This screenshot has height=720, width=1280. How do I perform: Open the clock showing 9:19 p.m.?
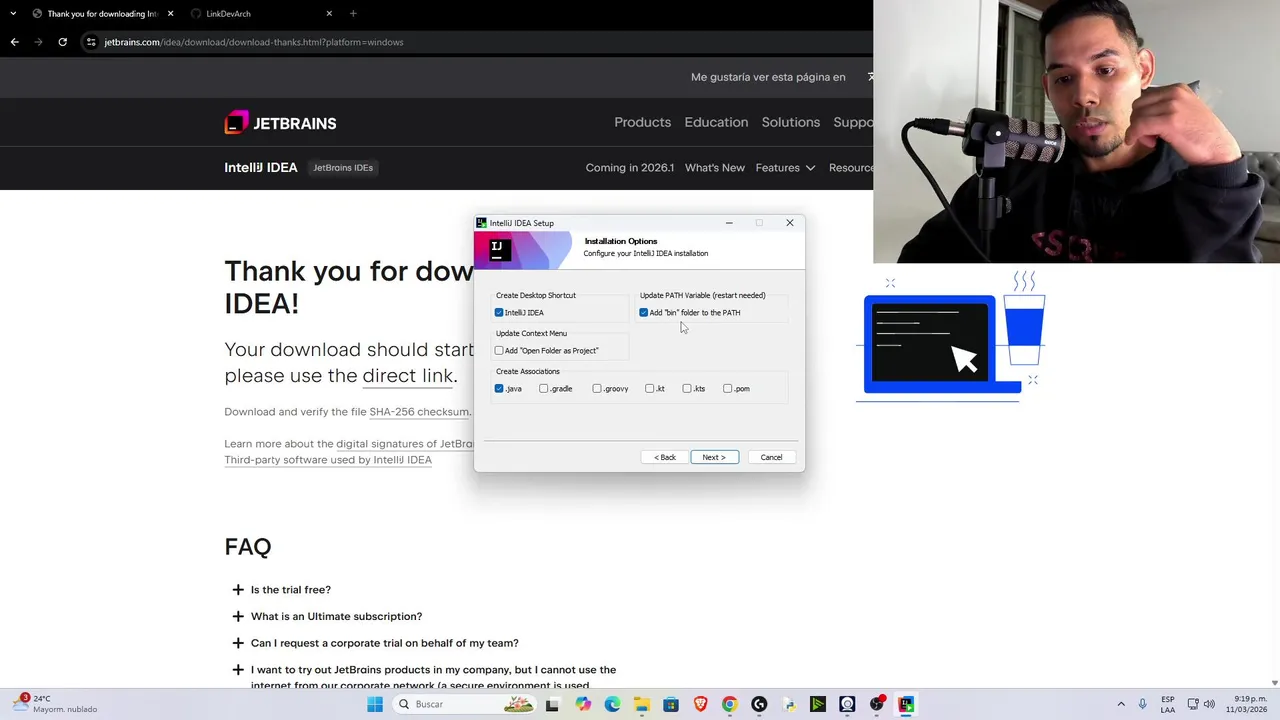(1246, 705)
